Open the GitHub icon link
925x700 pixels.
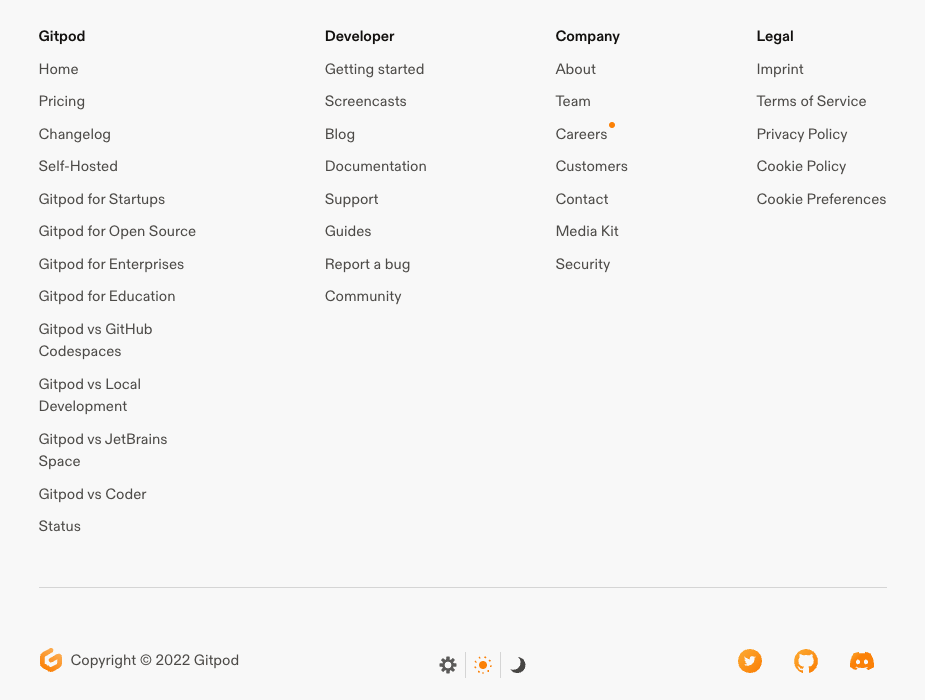[x=806, y=661]
